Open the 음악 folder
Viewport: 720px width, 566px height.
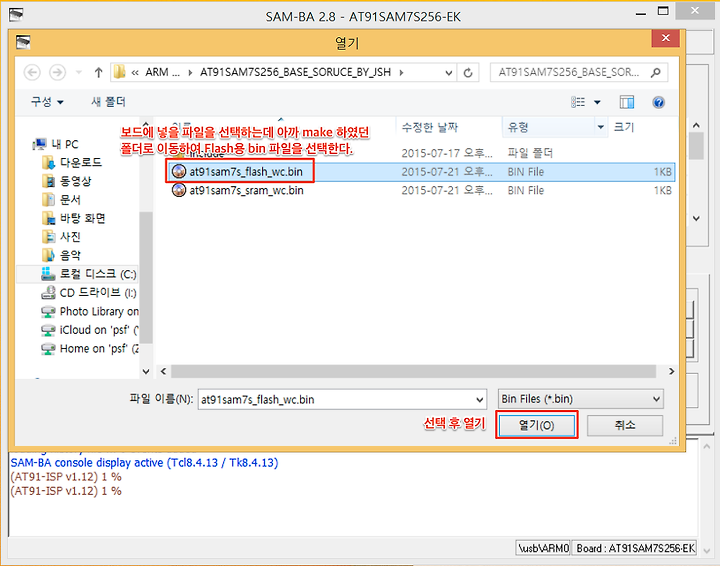pyautogui.click(x=62, y=255)
